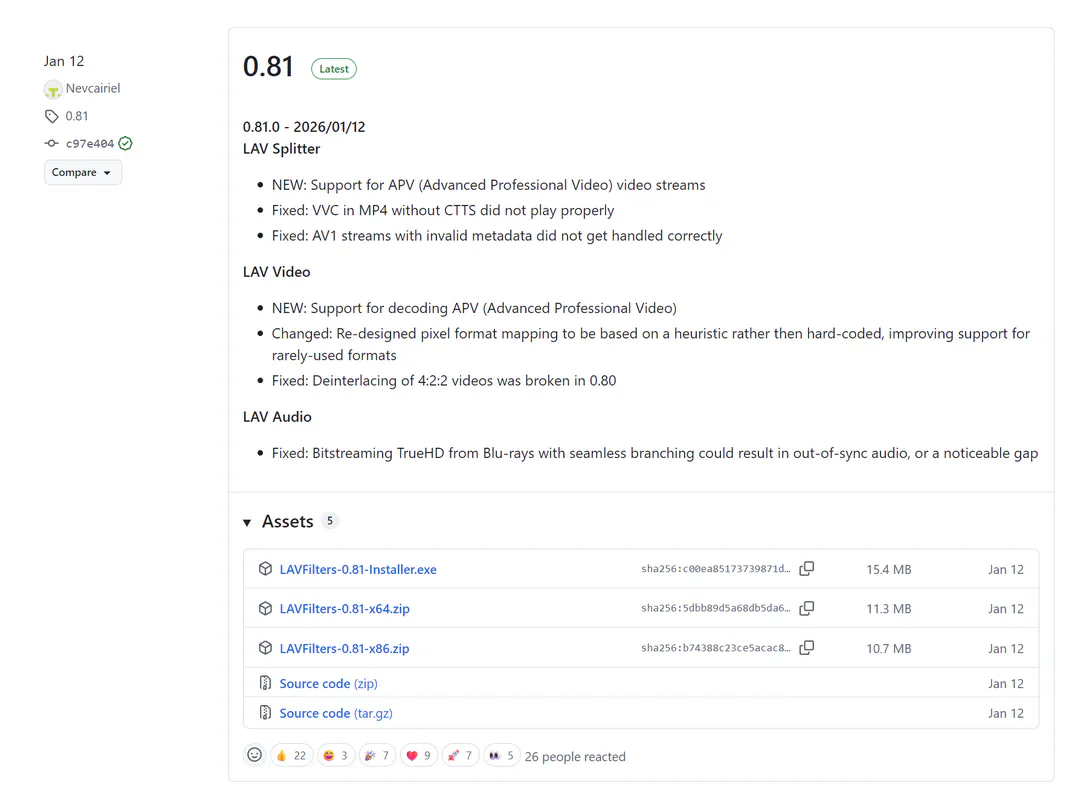Toggle the party popper reaction with 7
The width and height of the screenshot is (1080, 794).
click(376, 756)
